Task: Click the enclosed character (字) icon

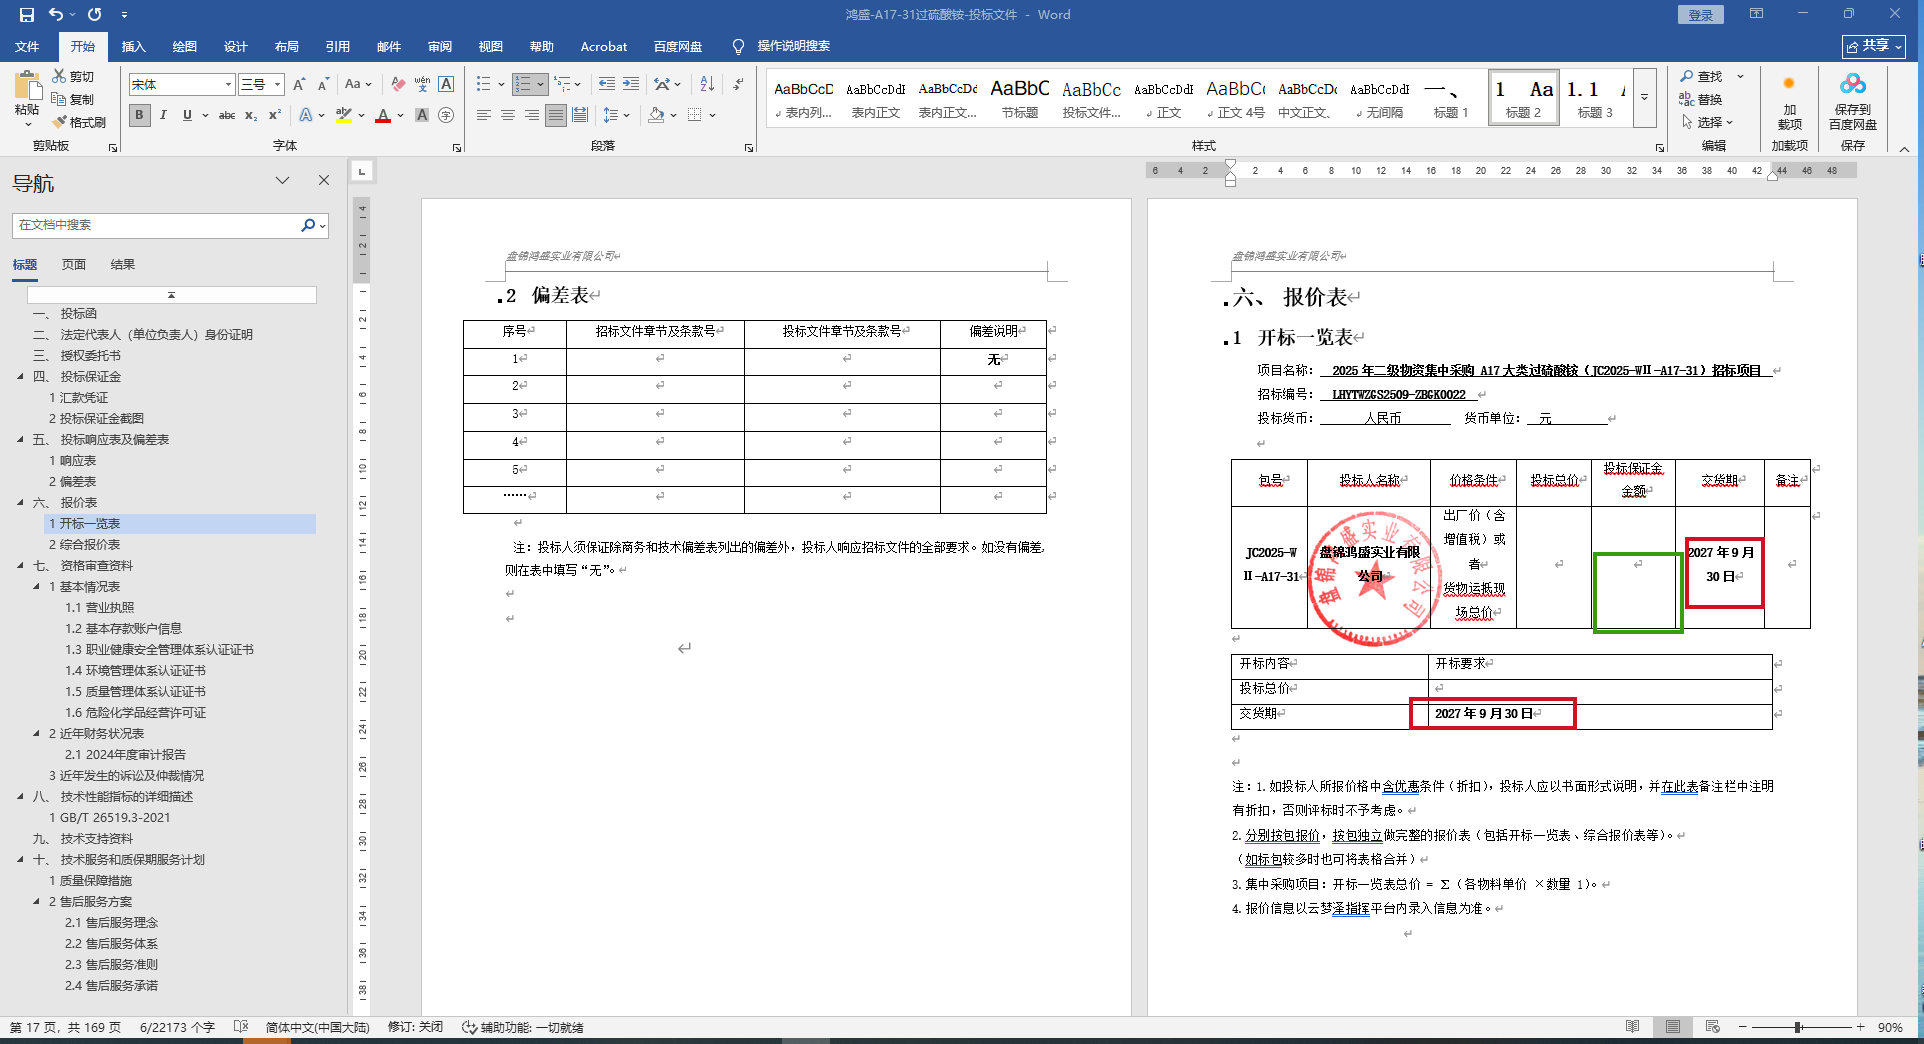Action: coord(446,115)
